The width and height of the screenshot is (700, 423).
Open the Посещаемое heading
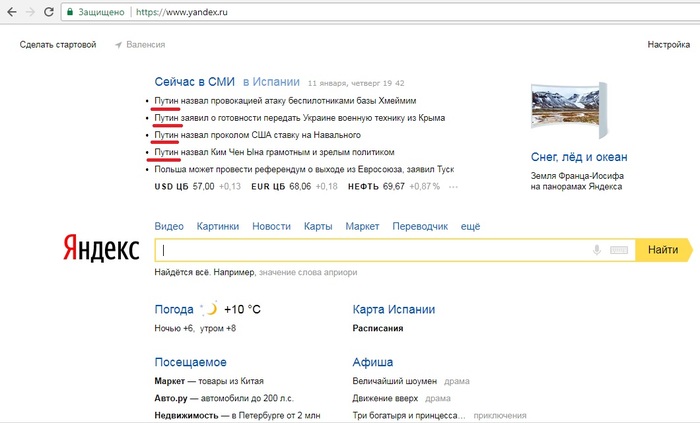191,362
